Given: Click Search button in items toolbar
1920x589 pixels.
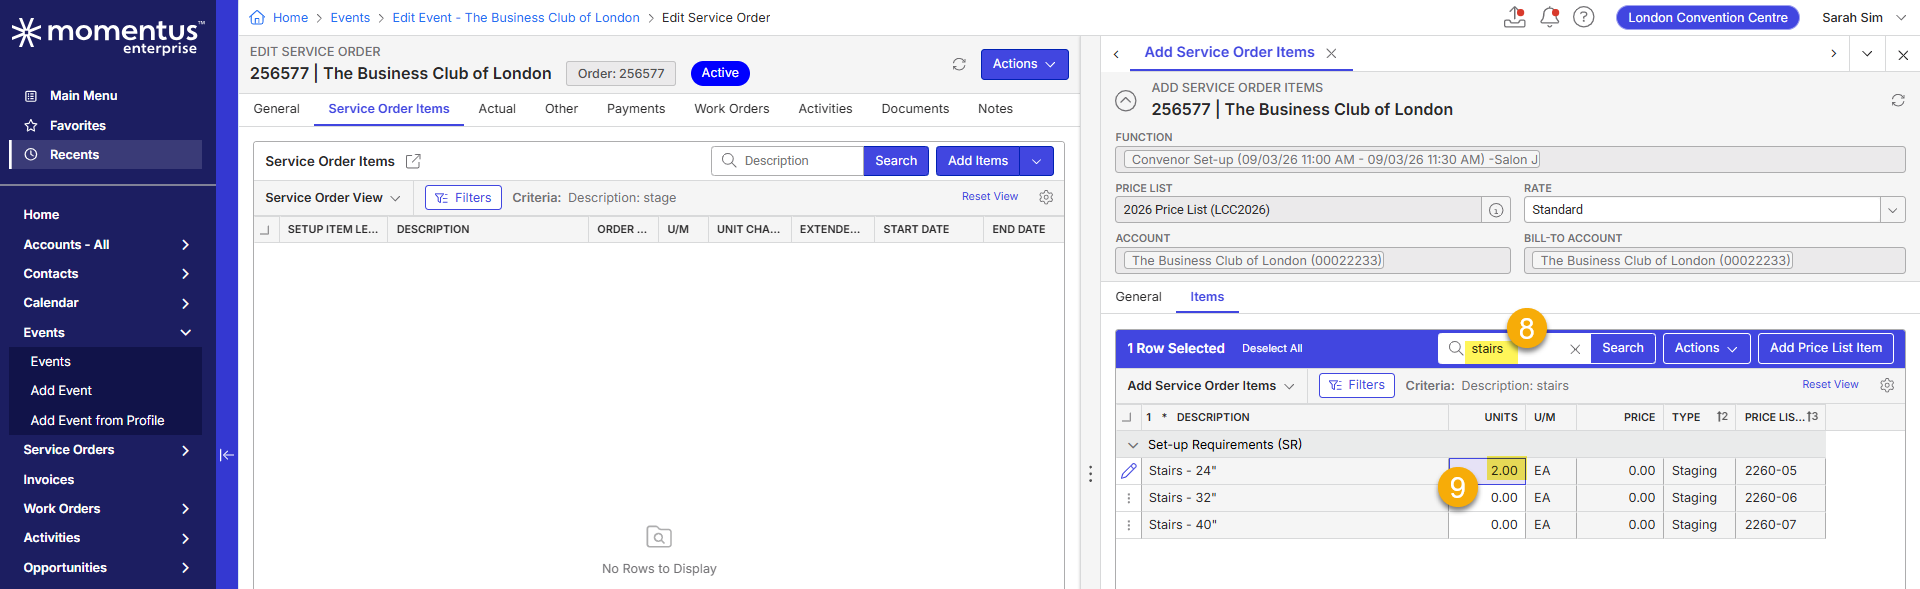Looking at the screenshot, I should [1622, 348].
